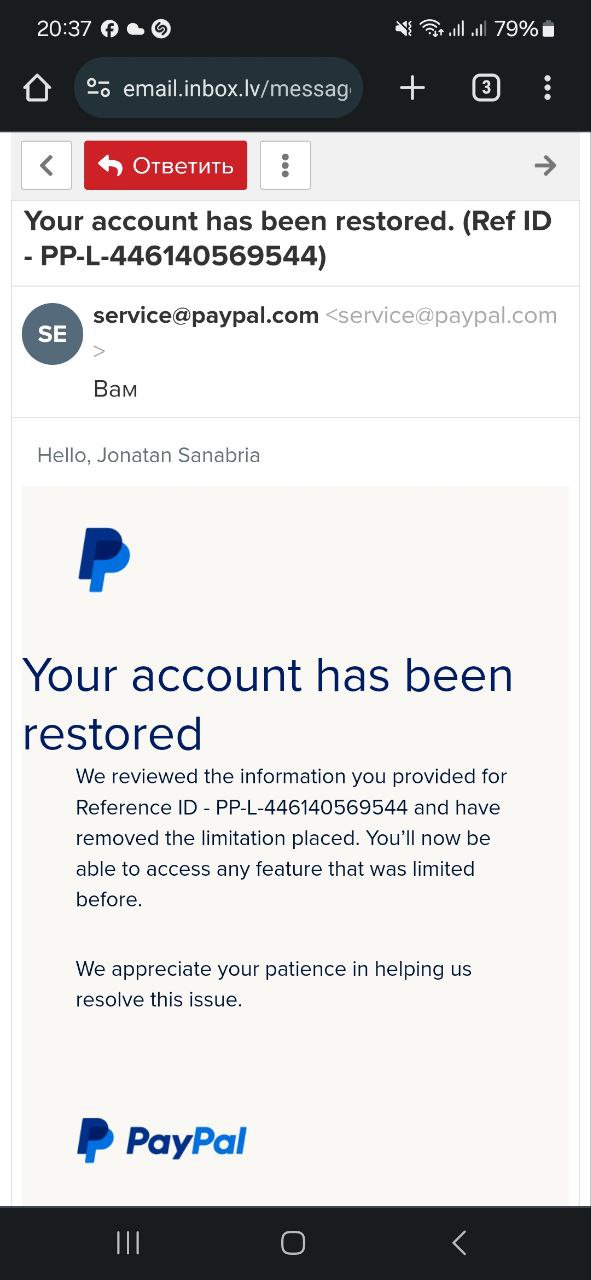The width and height of the screenshot is (591, 1280).
Task: Go to next message arrow
Action: 545,165
